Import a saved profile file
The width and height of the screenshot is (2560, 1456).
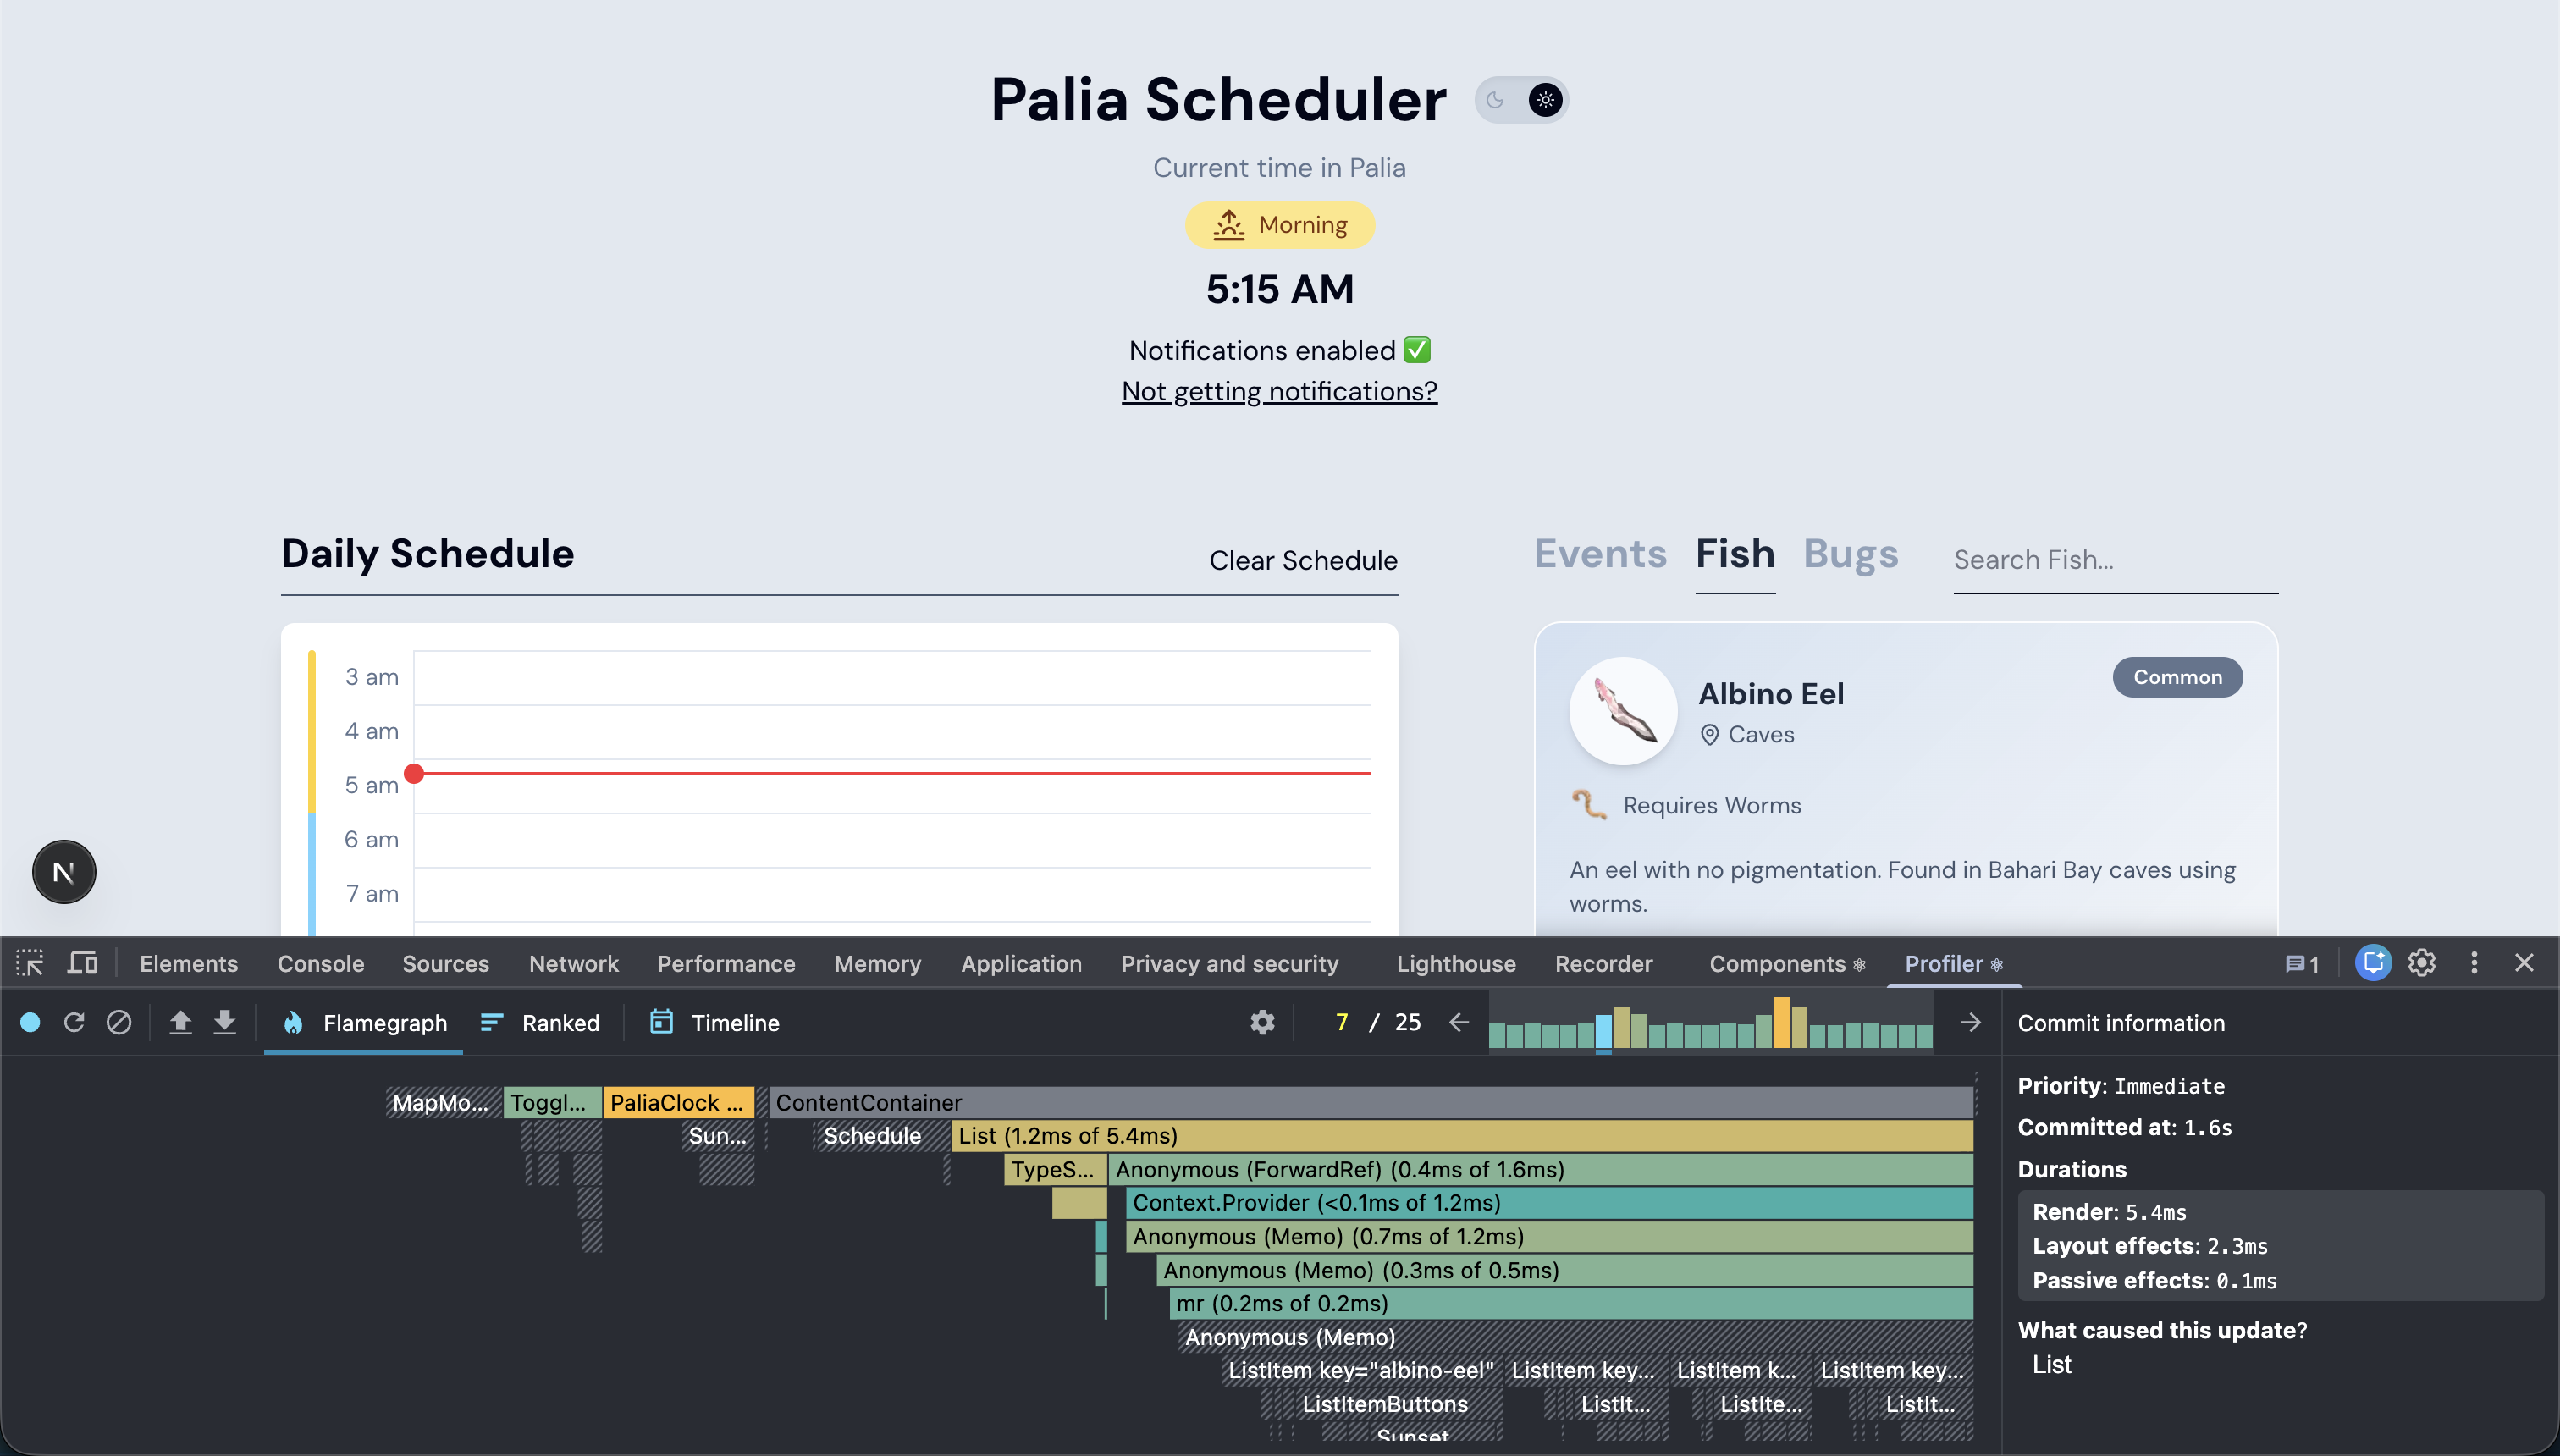click(x=181, y=1022)
